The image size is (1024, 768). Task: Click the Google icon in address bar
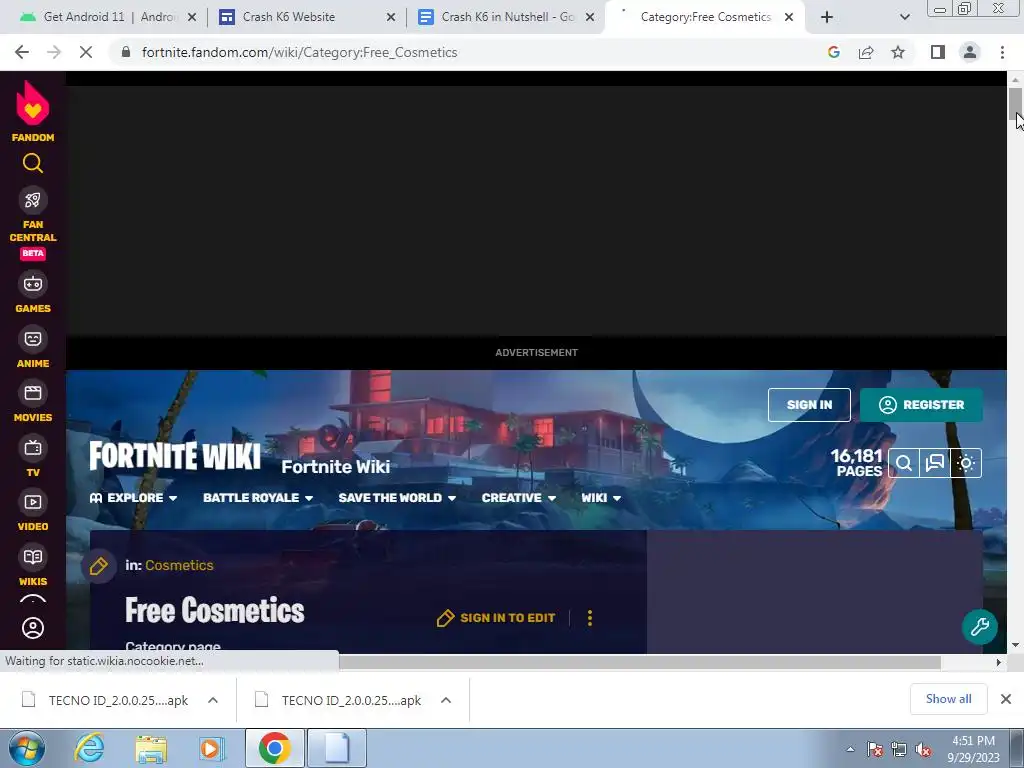(834, 52)
